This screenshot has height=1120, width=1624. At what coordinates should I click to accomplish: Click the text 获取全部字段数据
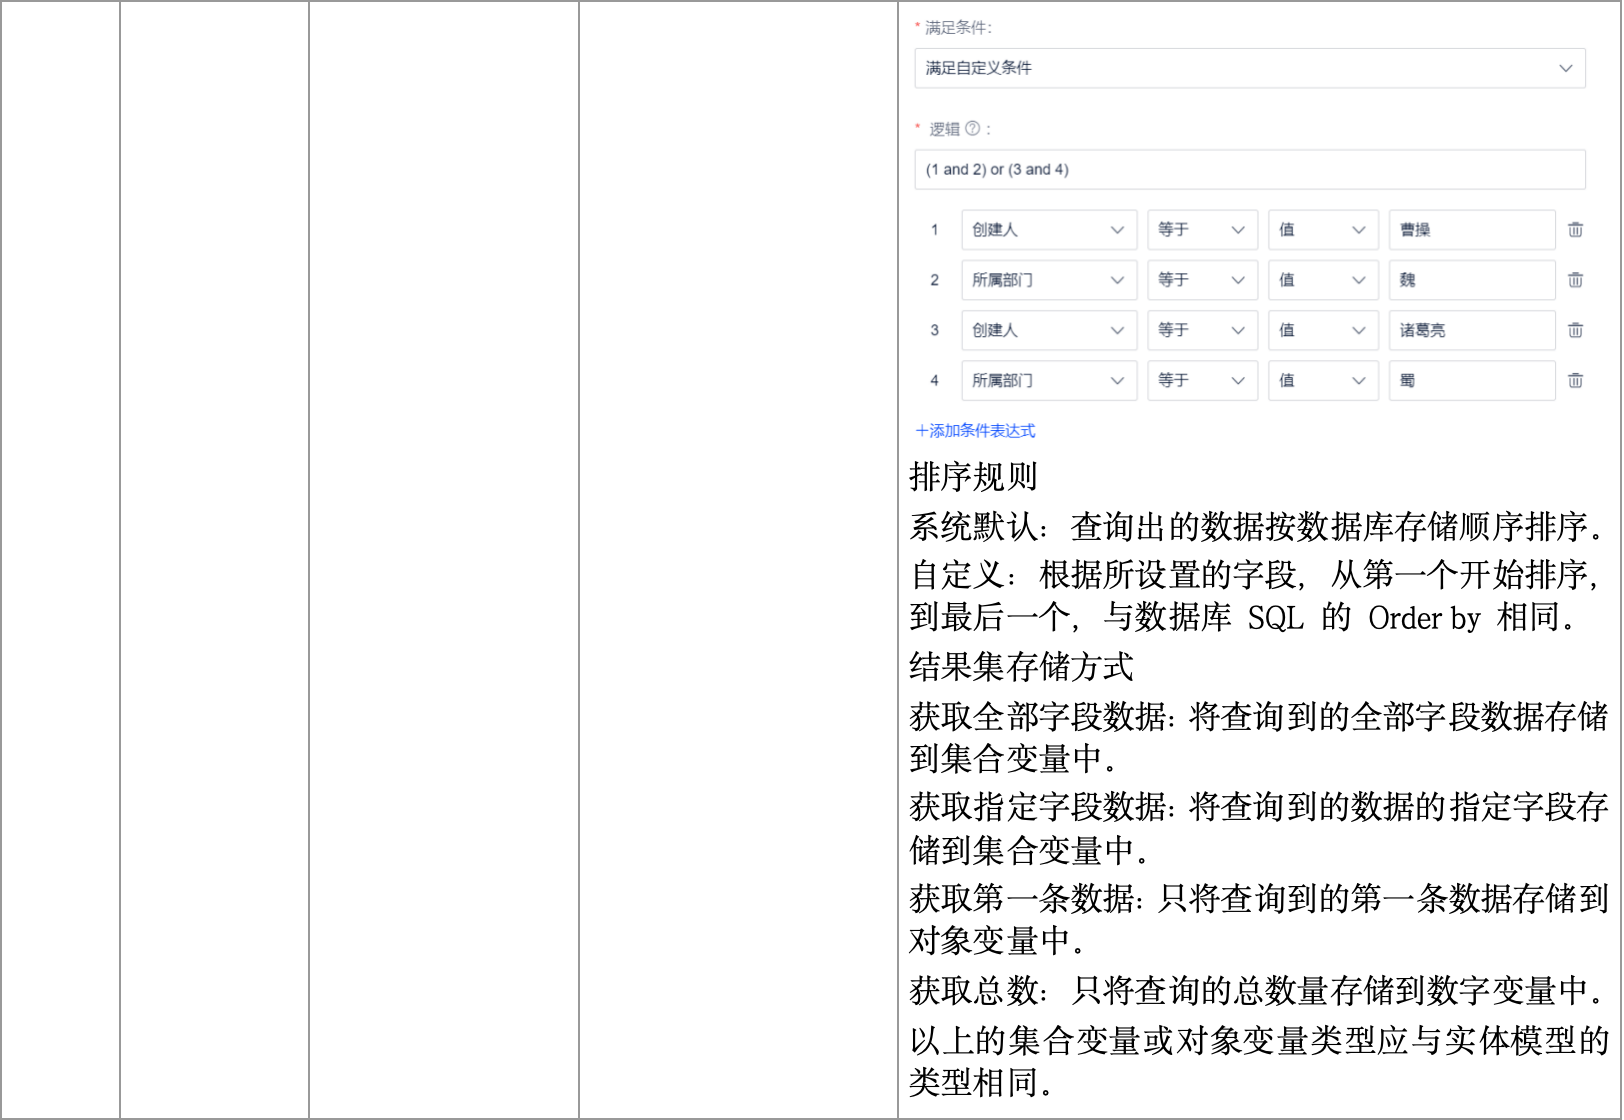click(x=1037, y=717)
